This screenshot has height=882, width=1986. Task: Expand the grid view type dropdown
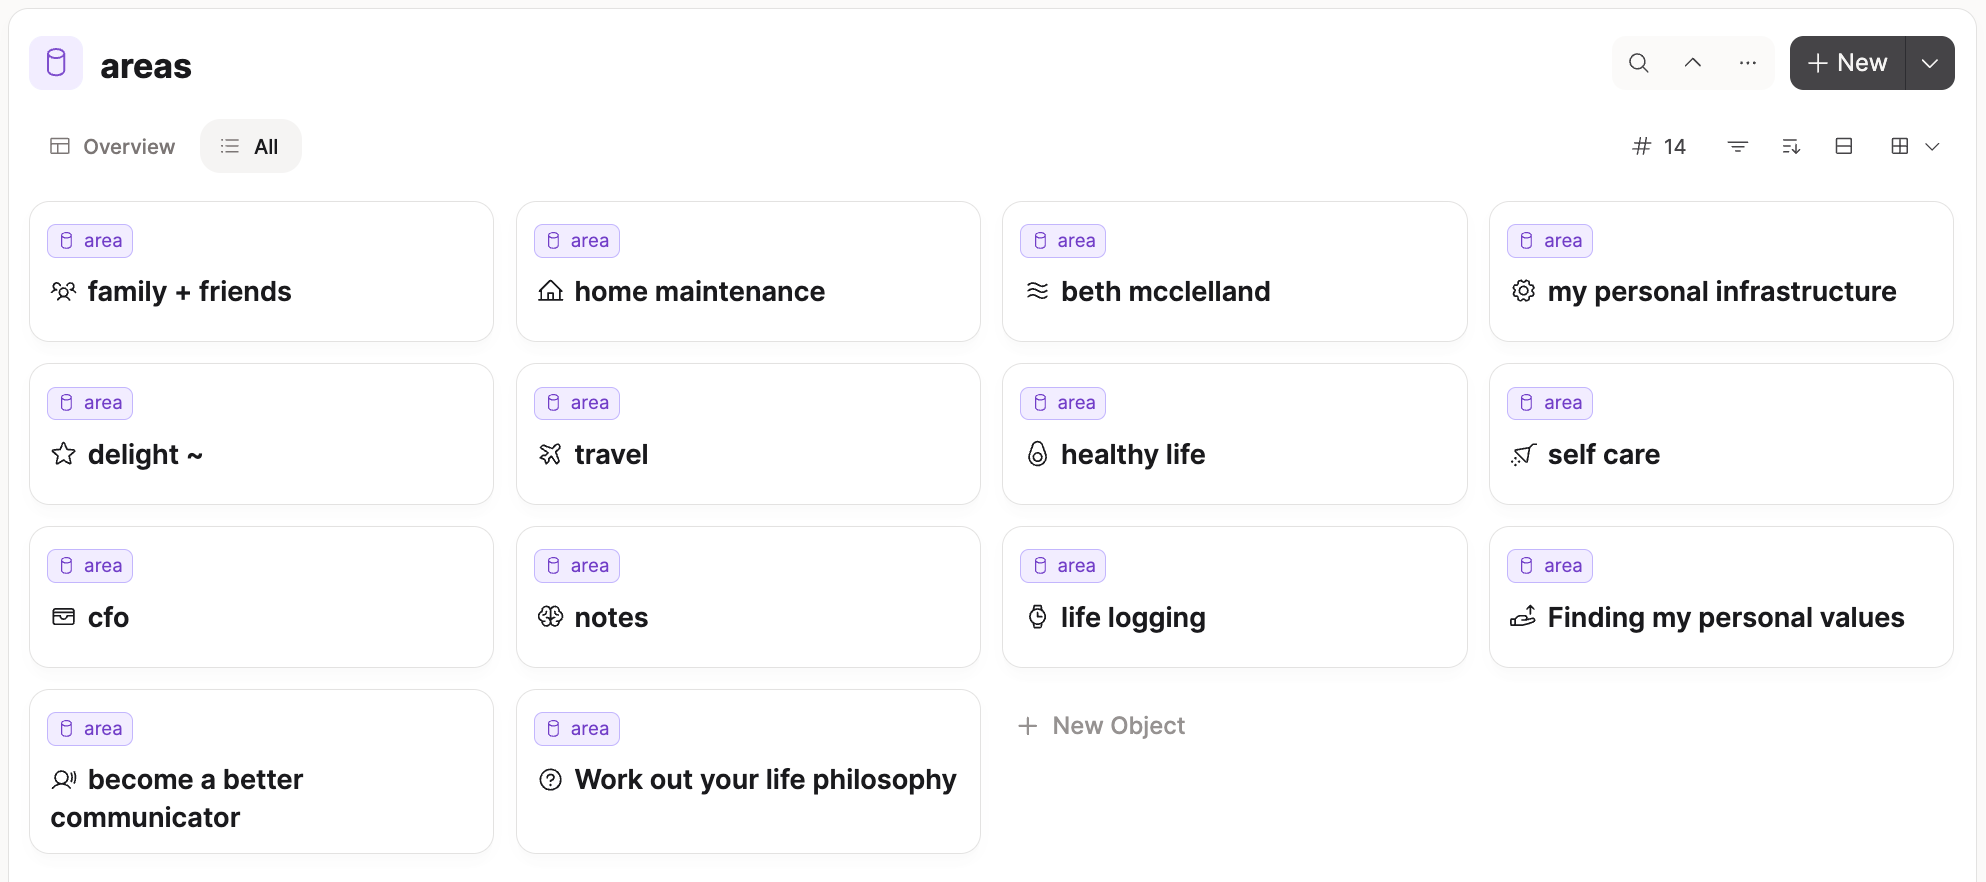(x=1915, y=146)
